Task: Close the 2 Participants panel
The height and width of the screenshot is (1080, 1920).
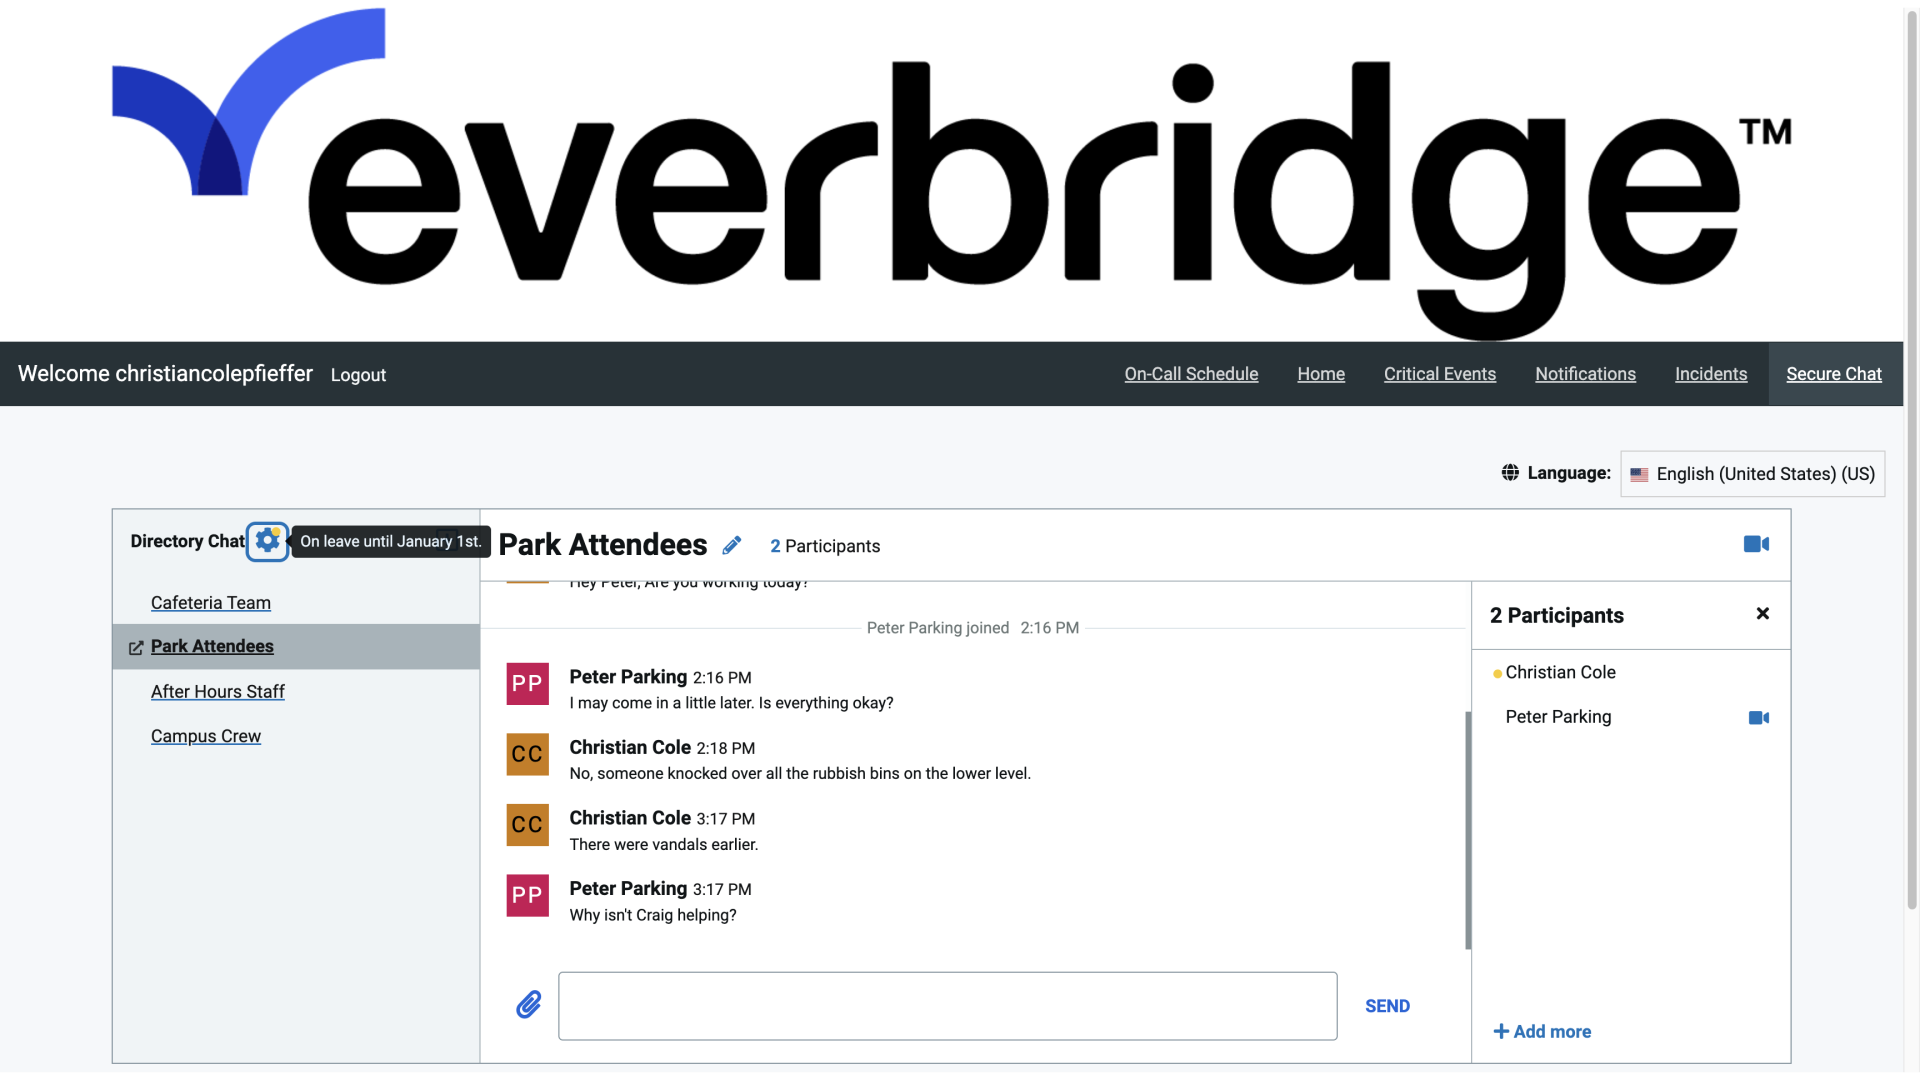Action: (x=1763, y=613)
